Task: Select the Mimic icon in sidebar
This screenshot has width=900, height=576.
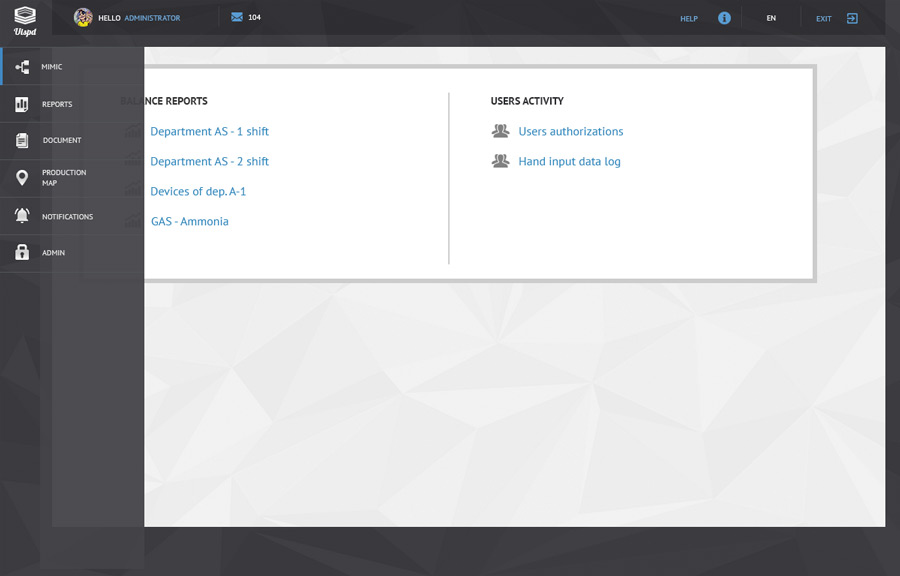Action: tap(21, 66)
